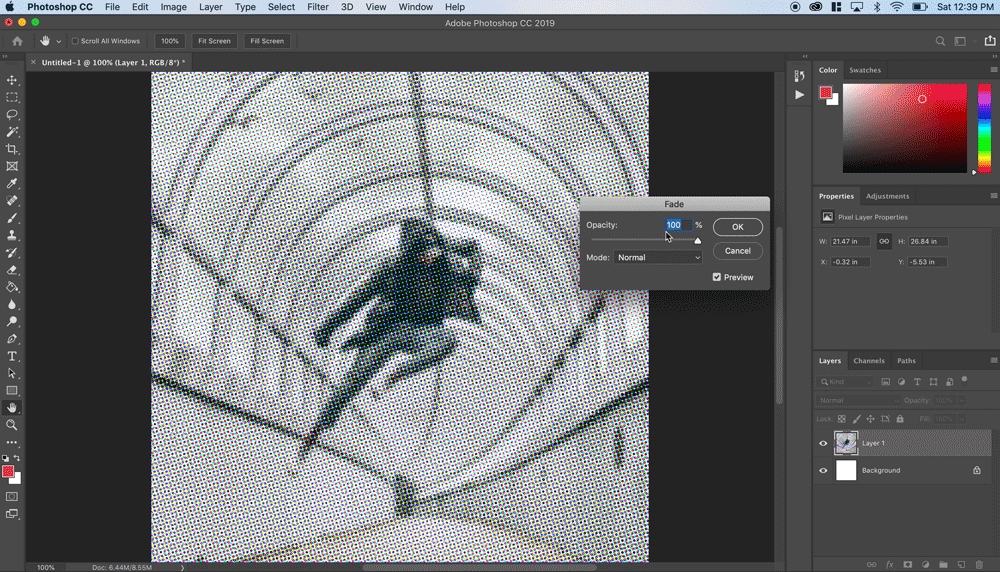
Task: Toggle the Preview checkbox in Fade dialog
Action: 717,277
